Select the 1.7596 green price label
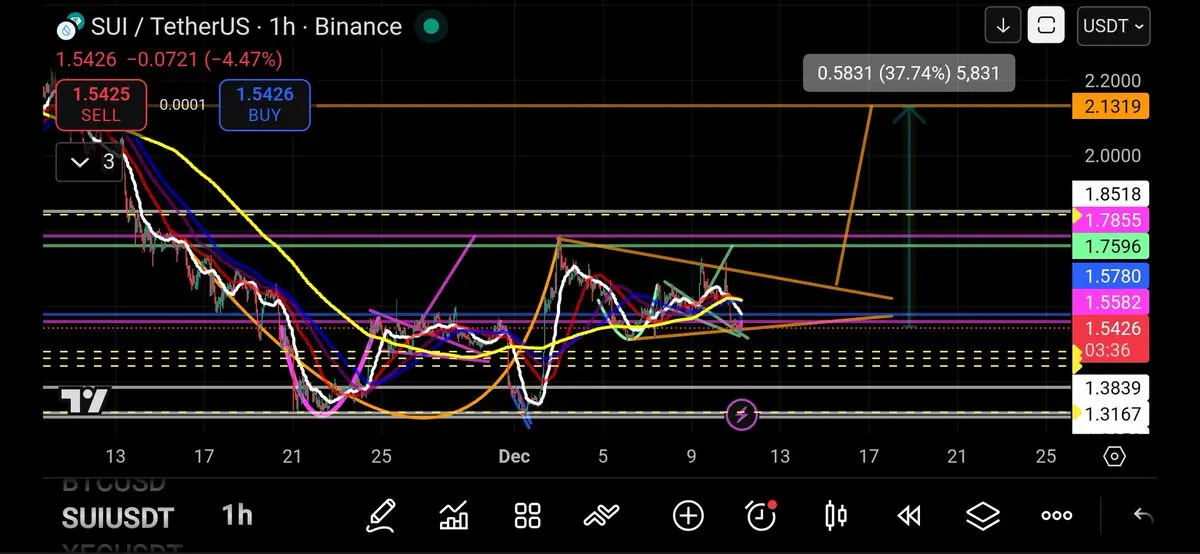This screenshot has height=554, width=1200. click(x=1109, y=246)
